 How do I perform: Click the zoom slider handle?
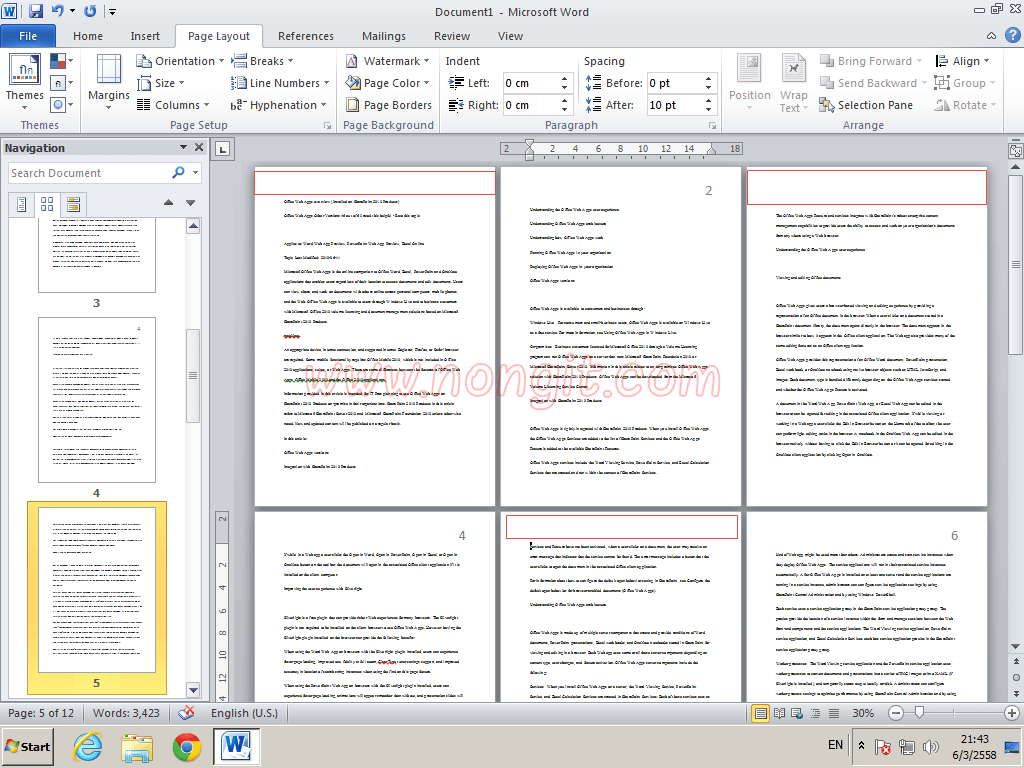click(x=920, y=713)
